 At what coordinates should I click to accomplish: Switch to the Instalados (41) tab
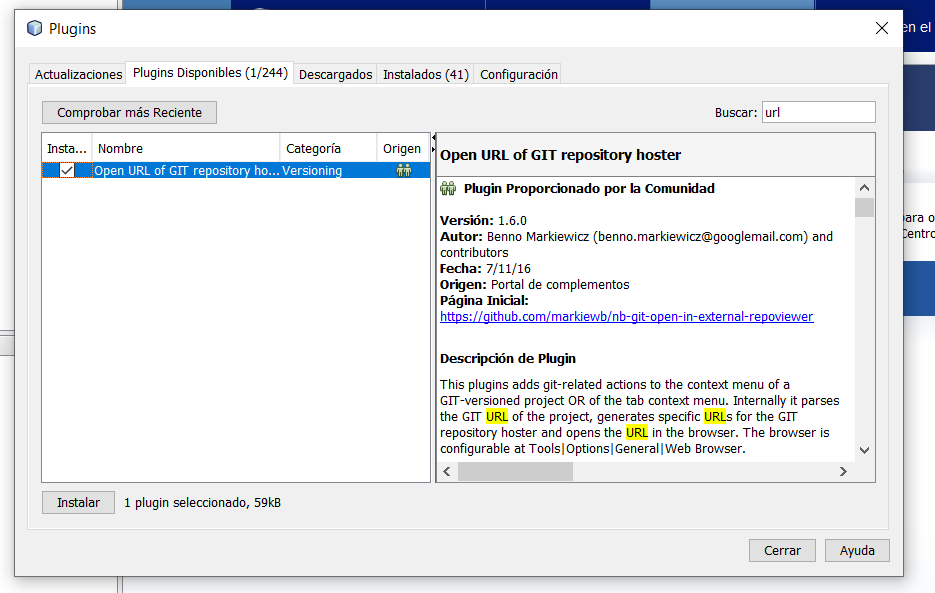(x=425, y=75)
